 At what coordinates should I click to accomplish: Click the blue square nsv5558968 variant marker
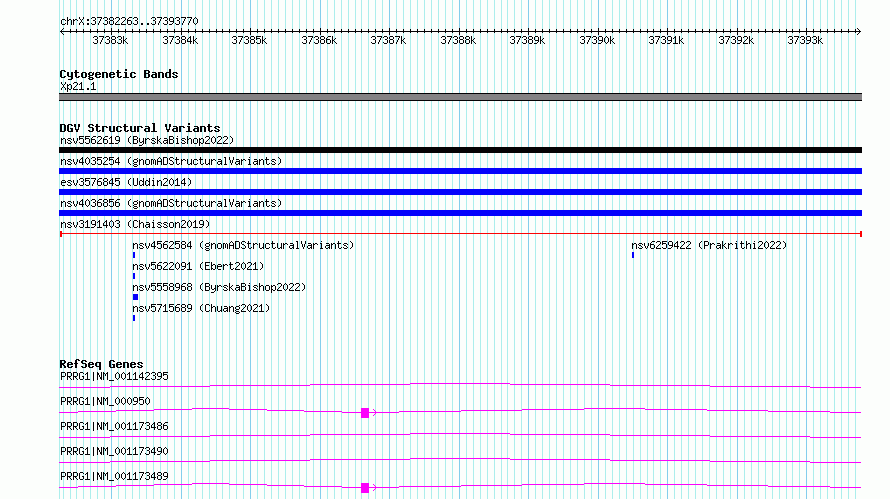[135, 297]
